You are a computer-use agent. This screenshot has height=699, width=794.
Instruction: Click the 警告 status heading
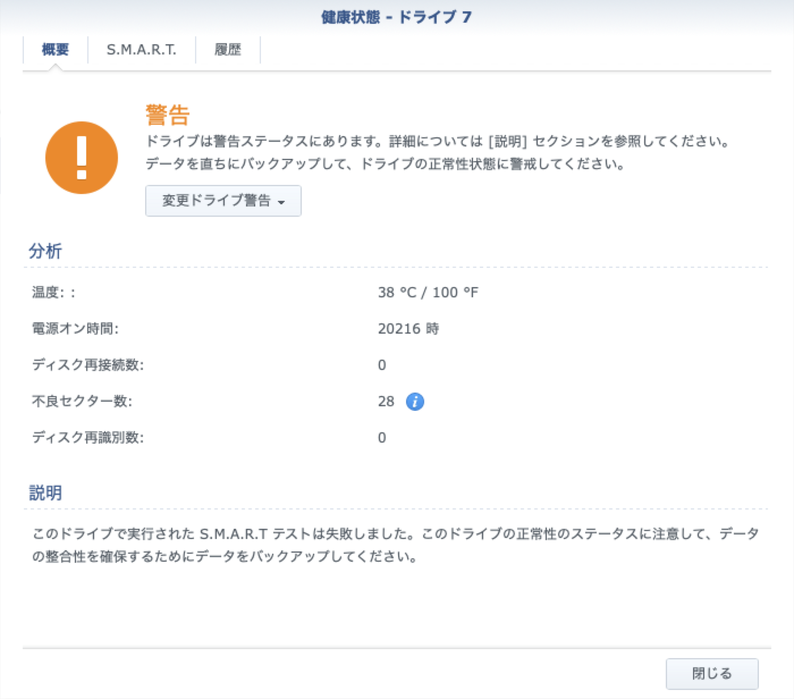(x=167, y=114)
